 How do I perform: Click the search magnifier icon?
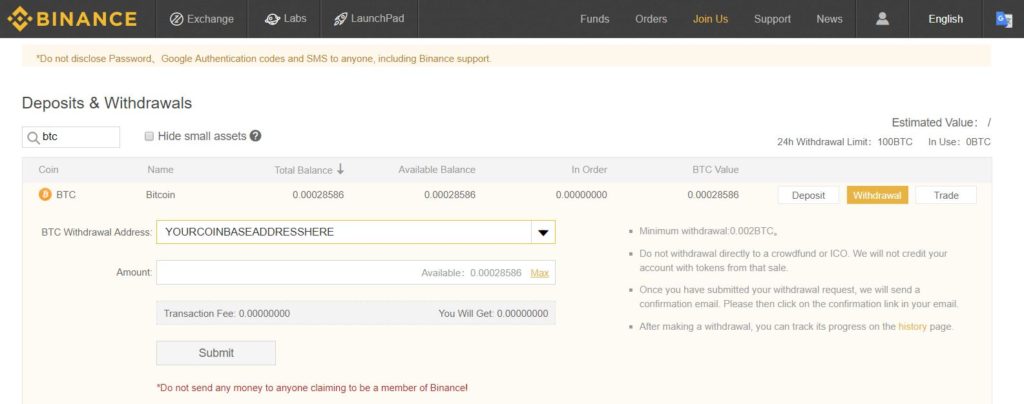click(x=34, y=137)
